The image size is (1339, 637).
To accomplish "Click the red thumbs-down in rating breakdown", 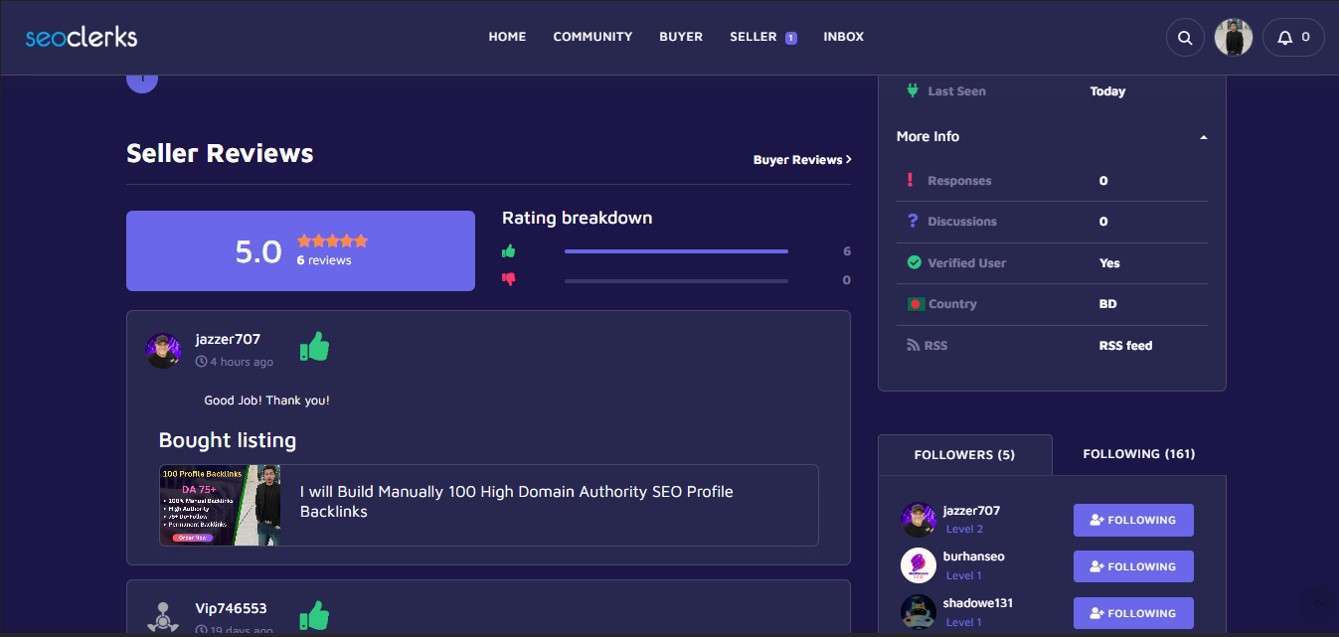I will (509, 279).
